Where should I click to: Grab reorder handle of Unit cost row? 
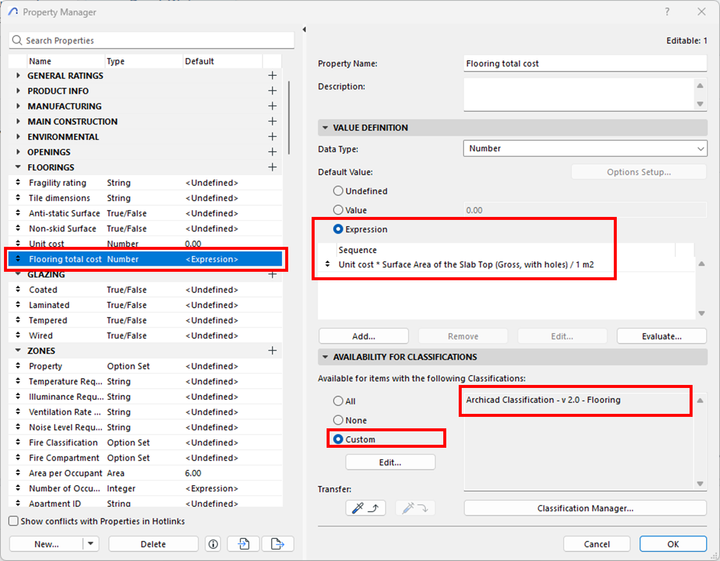point(18,243)
